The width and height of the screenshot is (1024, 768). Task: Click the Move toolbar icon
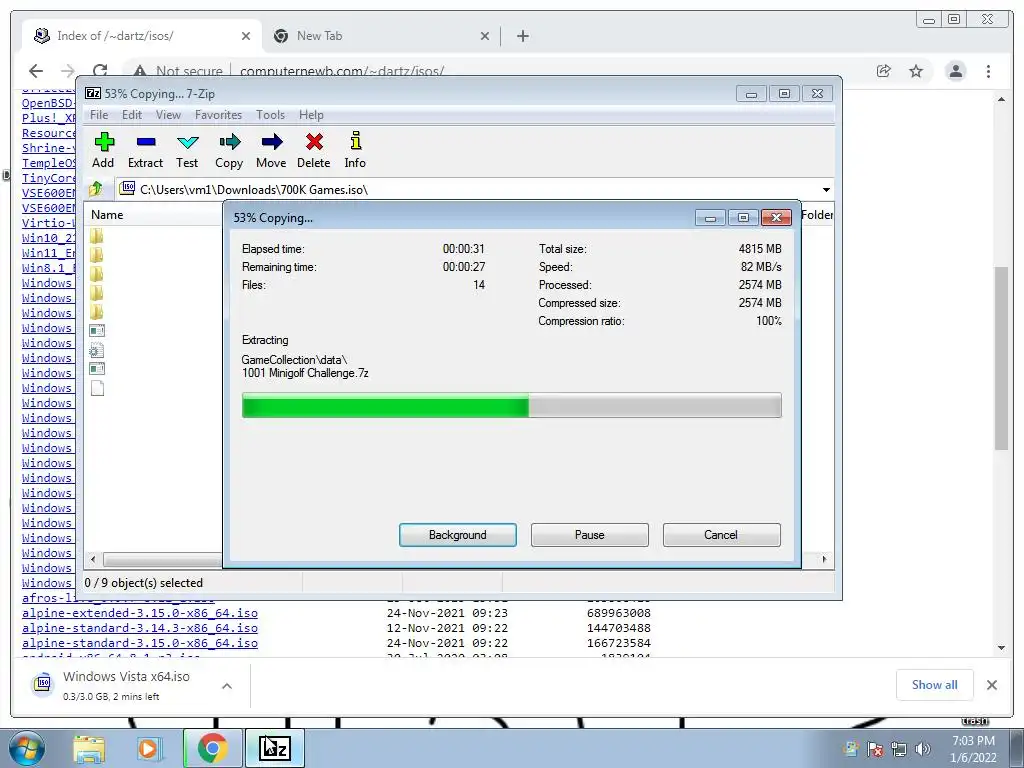pos(271,150)
